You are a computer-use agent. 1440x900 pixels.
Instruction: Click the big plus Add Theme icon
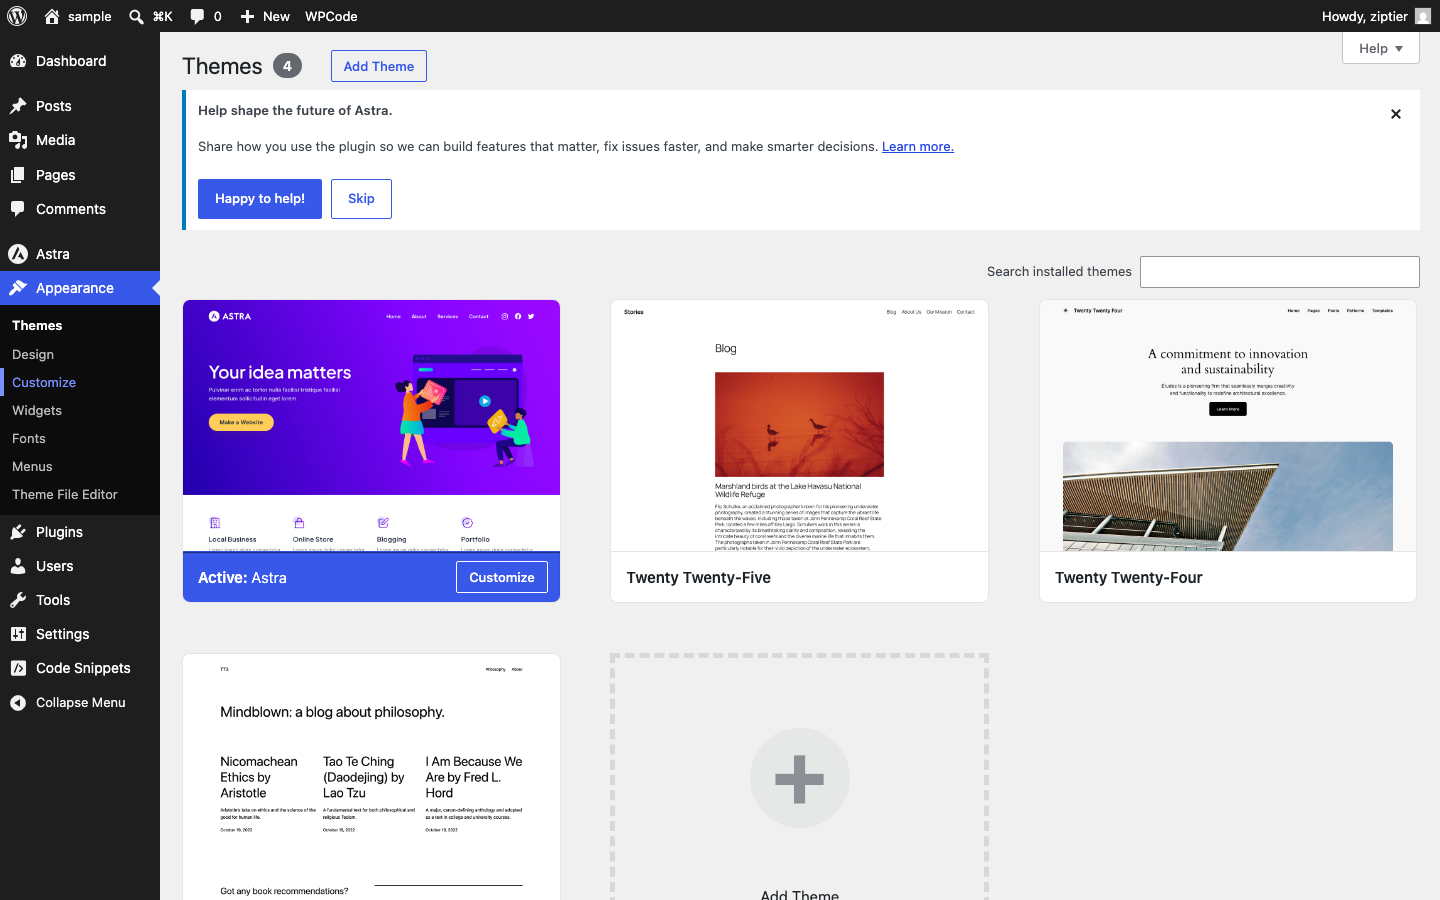800,778
